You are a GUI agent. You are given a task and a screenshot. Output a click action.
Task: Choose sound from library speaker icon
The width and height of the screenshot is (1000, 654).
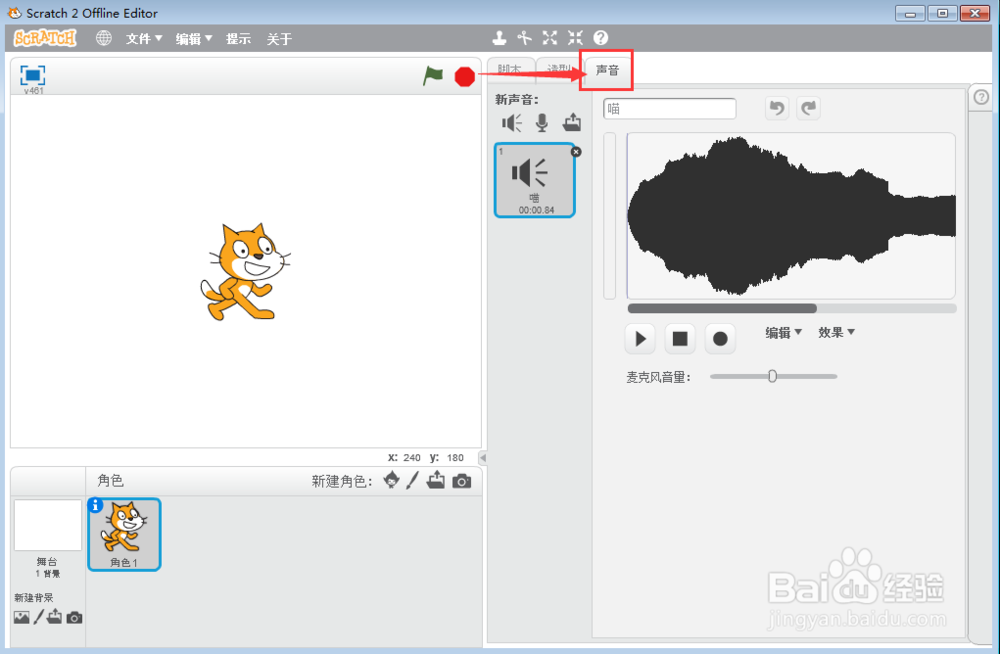[x=511, y=123]
